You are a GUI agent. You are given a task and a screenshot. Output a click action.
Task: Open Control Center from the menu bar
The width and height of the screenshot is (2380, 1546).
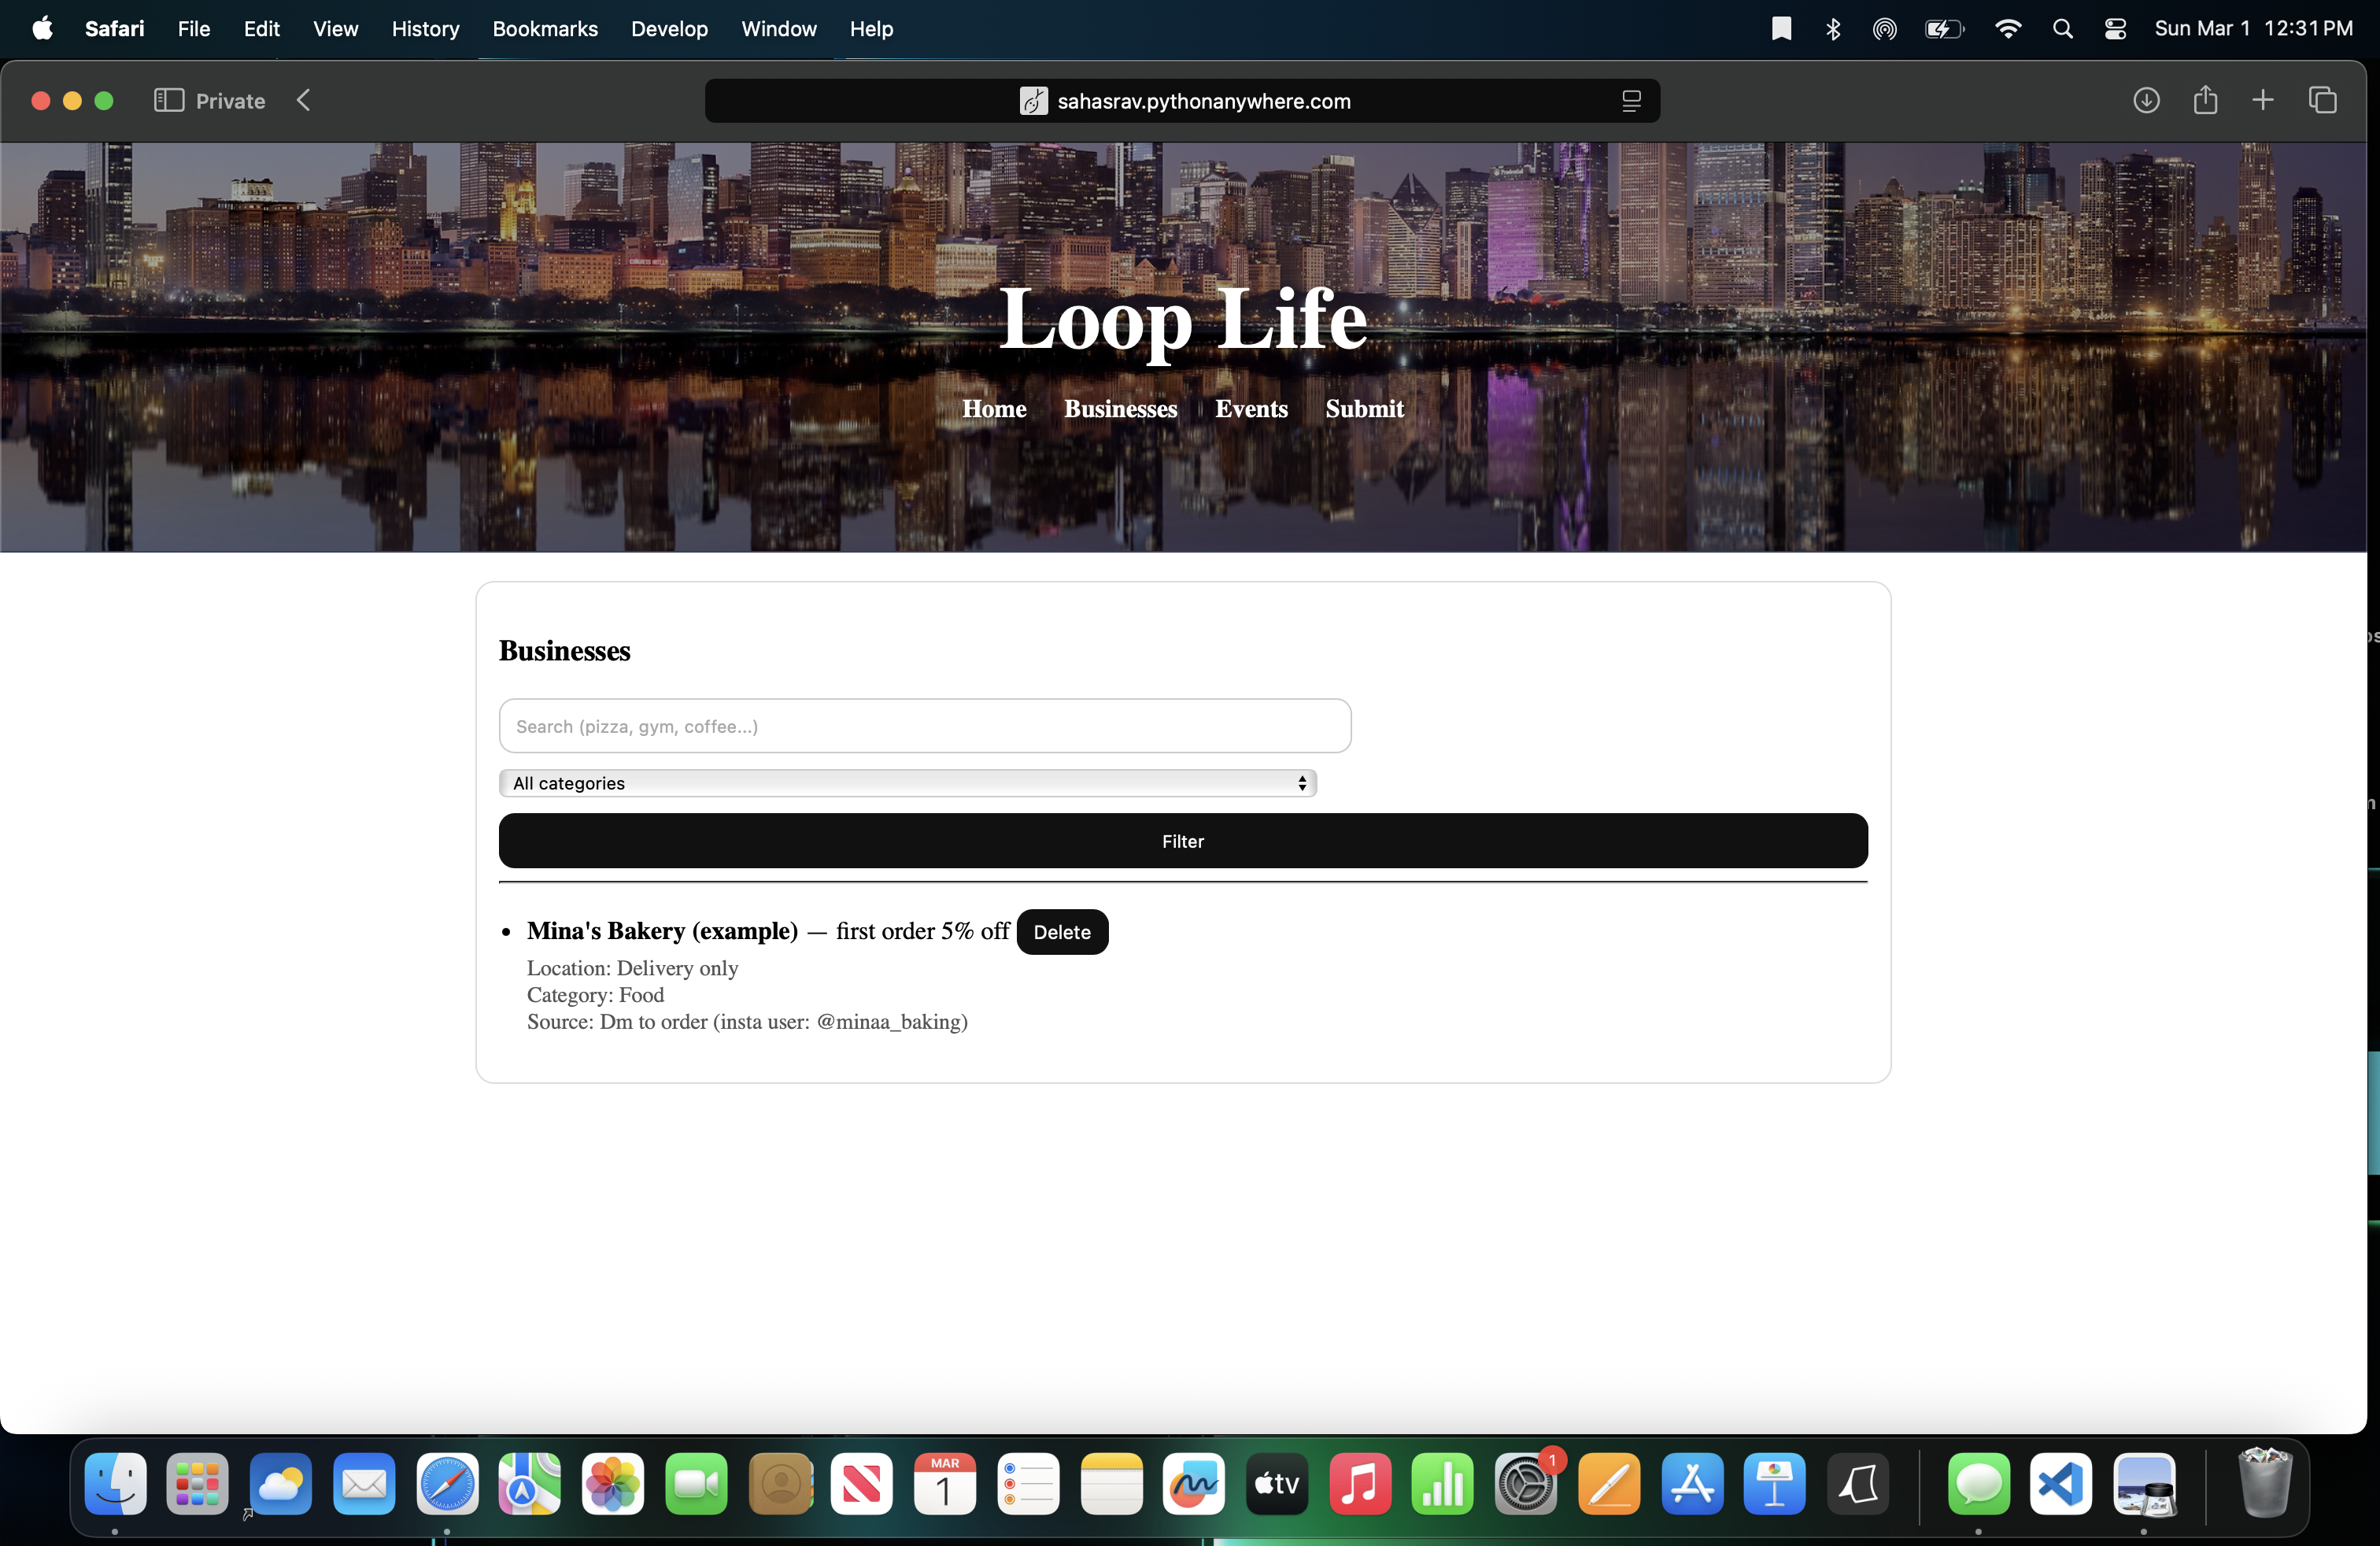(x=2115, y=29)
